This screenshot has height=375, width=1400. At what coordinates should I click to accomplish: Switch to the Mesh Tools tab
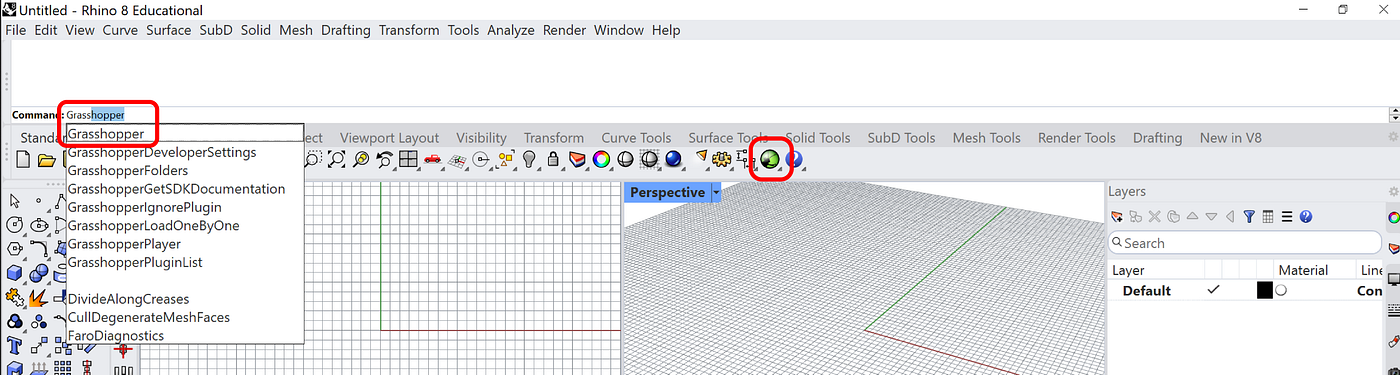[x=986, y=137]
